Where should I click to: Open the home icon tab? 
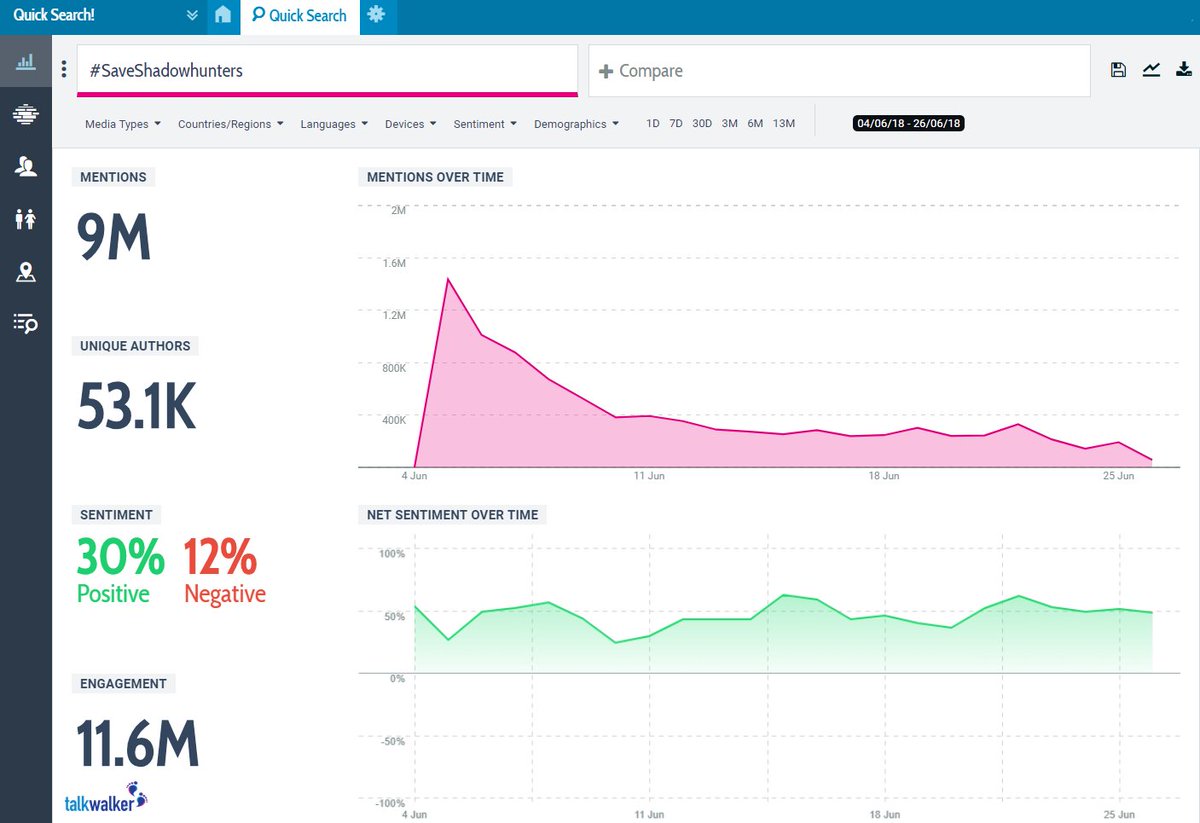[x=223, y=15]
